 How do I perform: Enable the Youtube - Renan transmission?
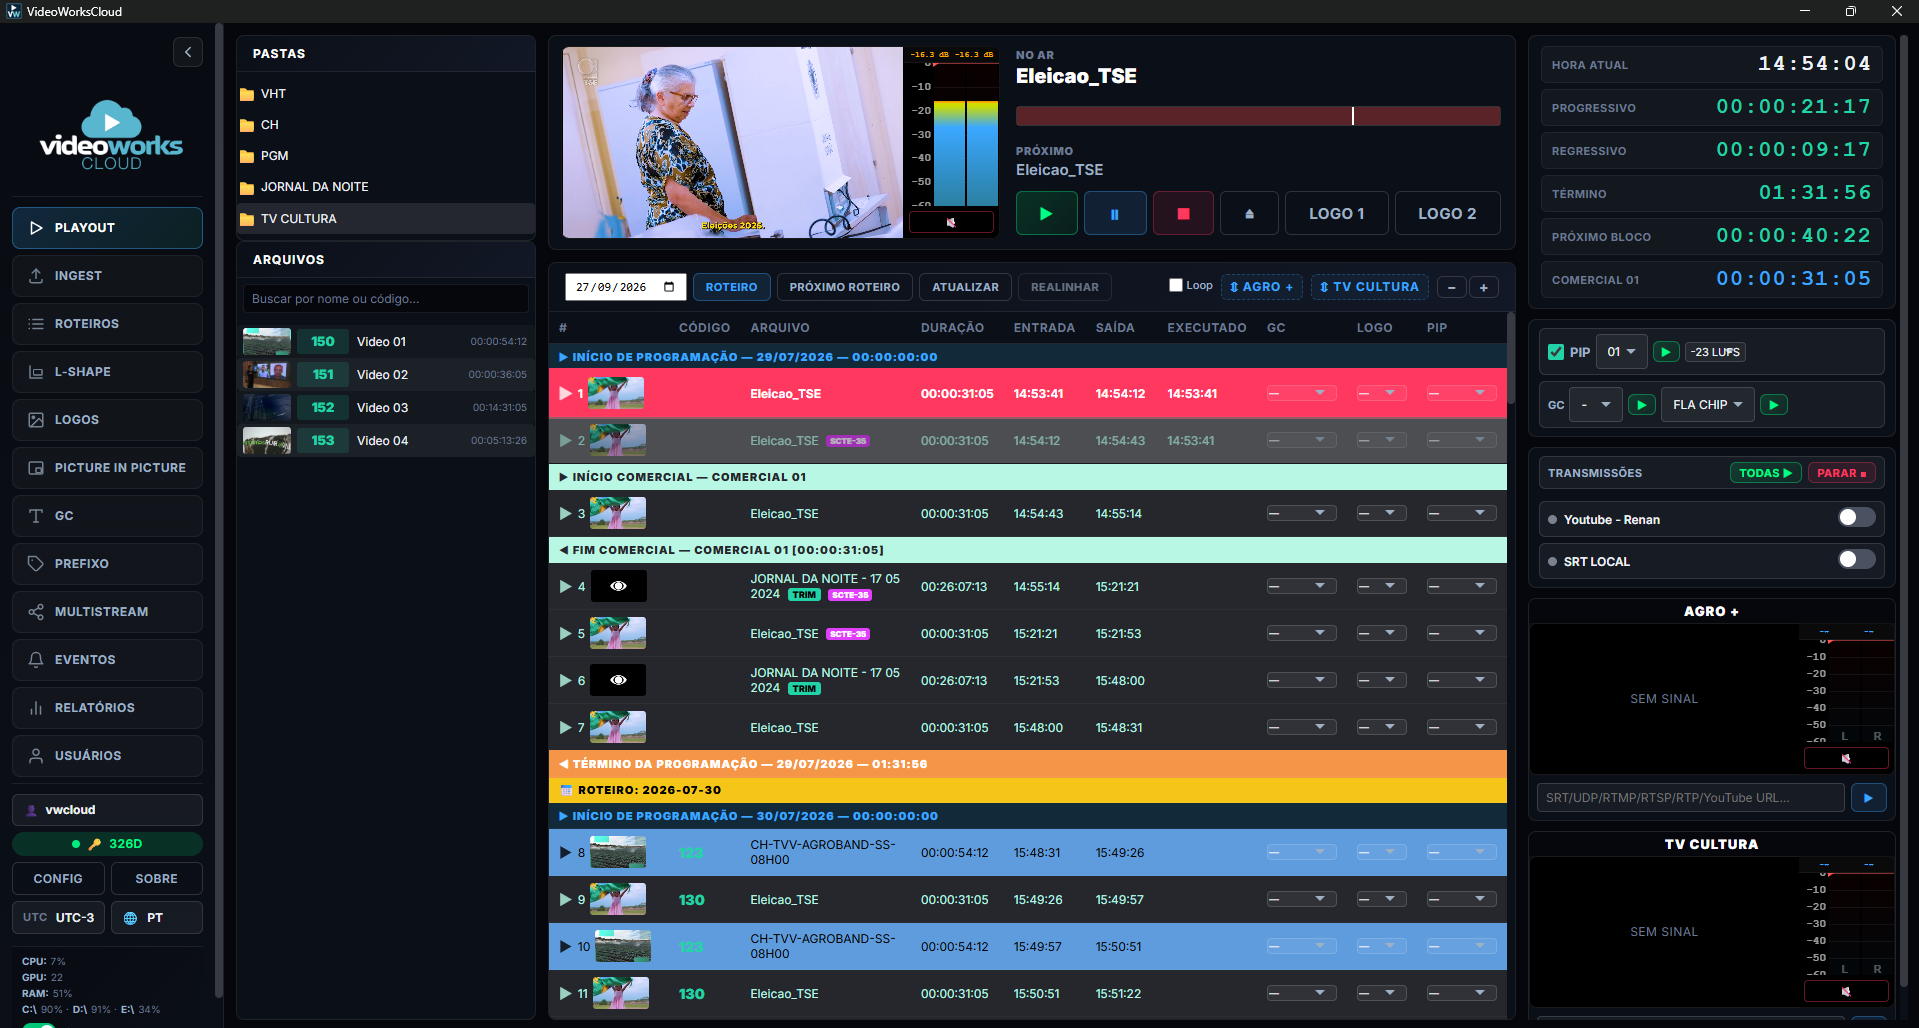(1856, 518)
